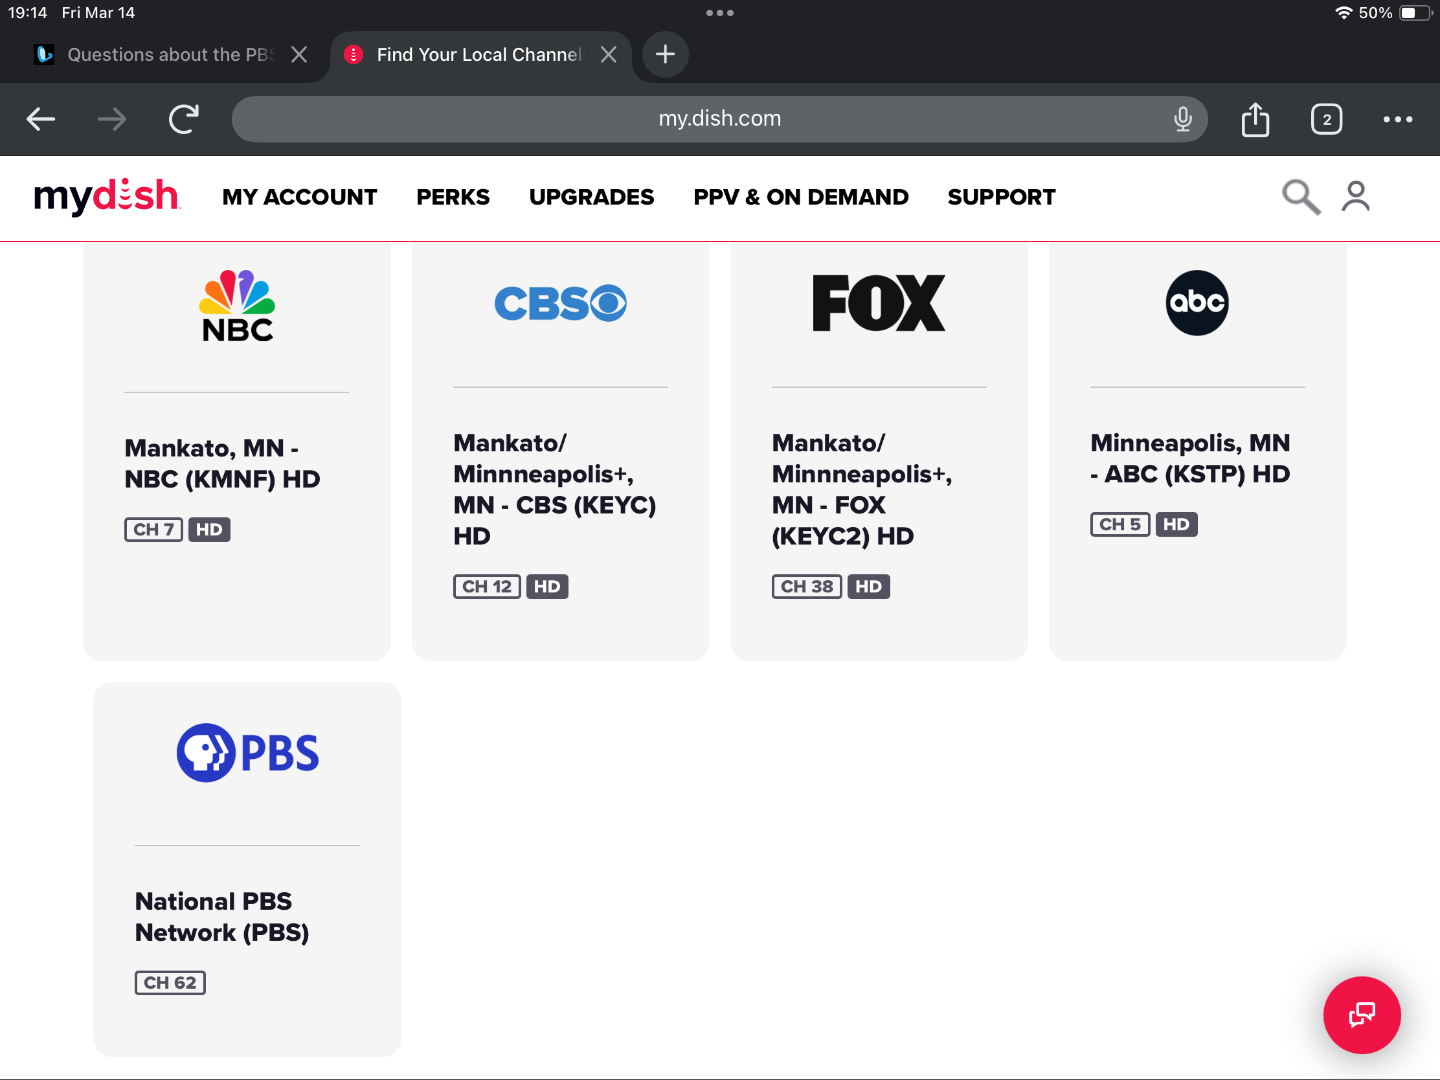Go to the UPGRADES section
Viewport: 1440px width, 1080px height.
point(591,197)
